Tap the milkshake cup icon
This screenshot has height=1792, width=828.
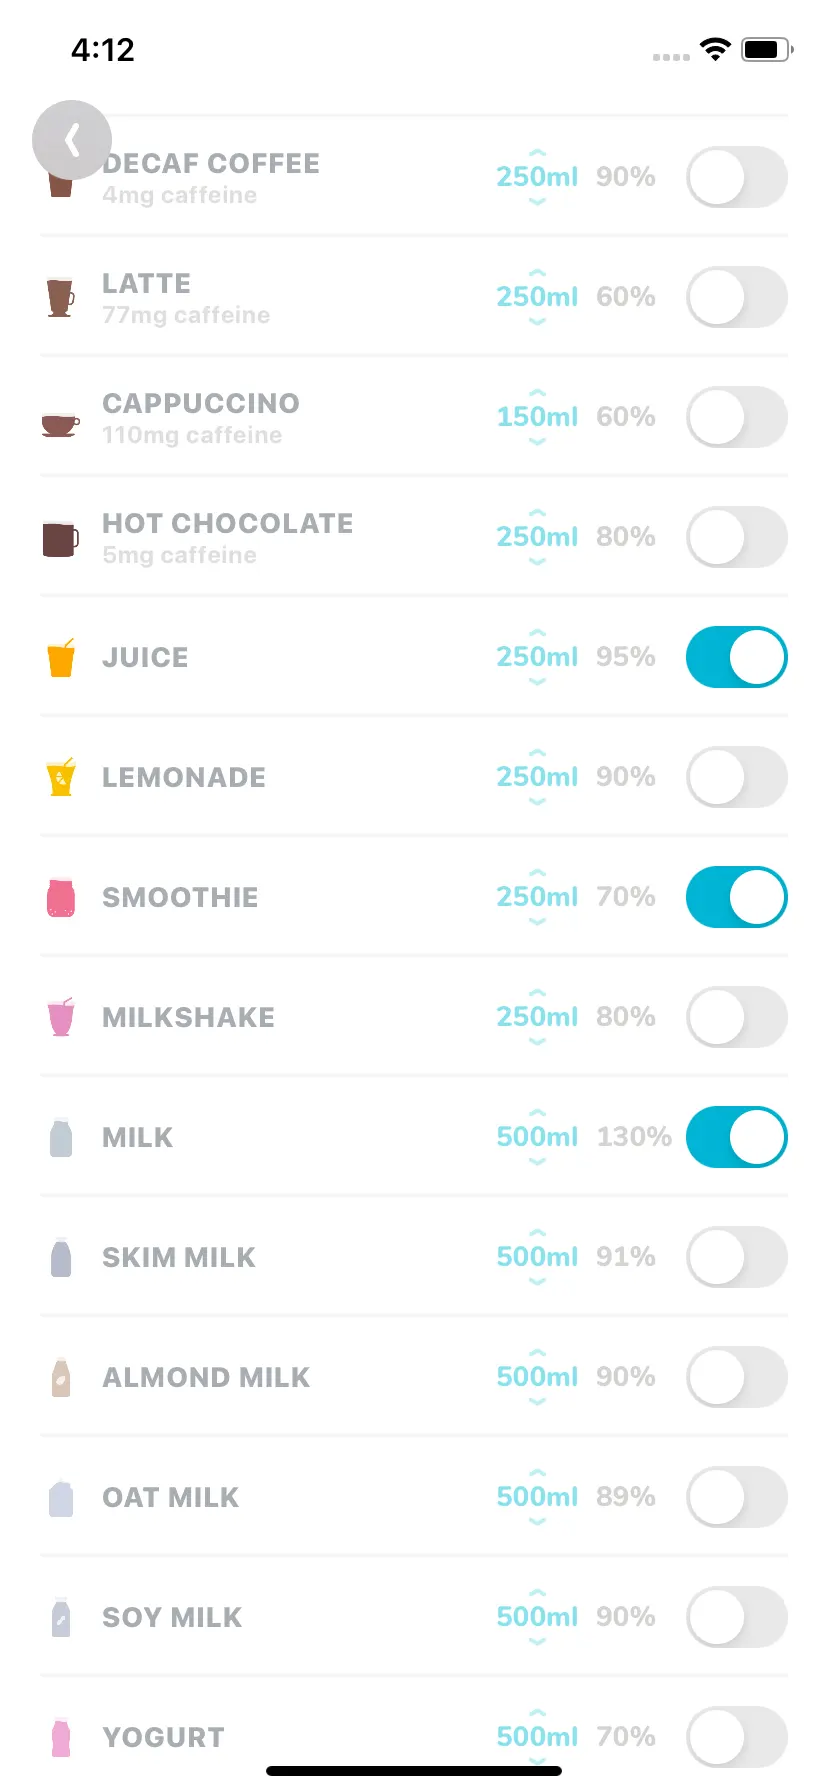coord(61,1017)
